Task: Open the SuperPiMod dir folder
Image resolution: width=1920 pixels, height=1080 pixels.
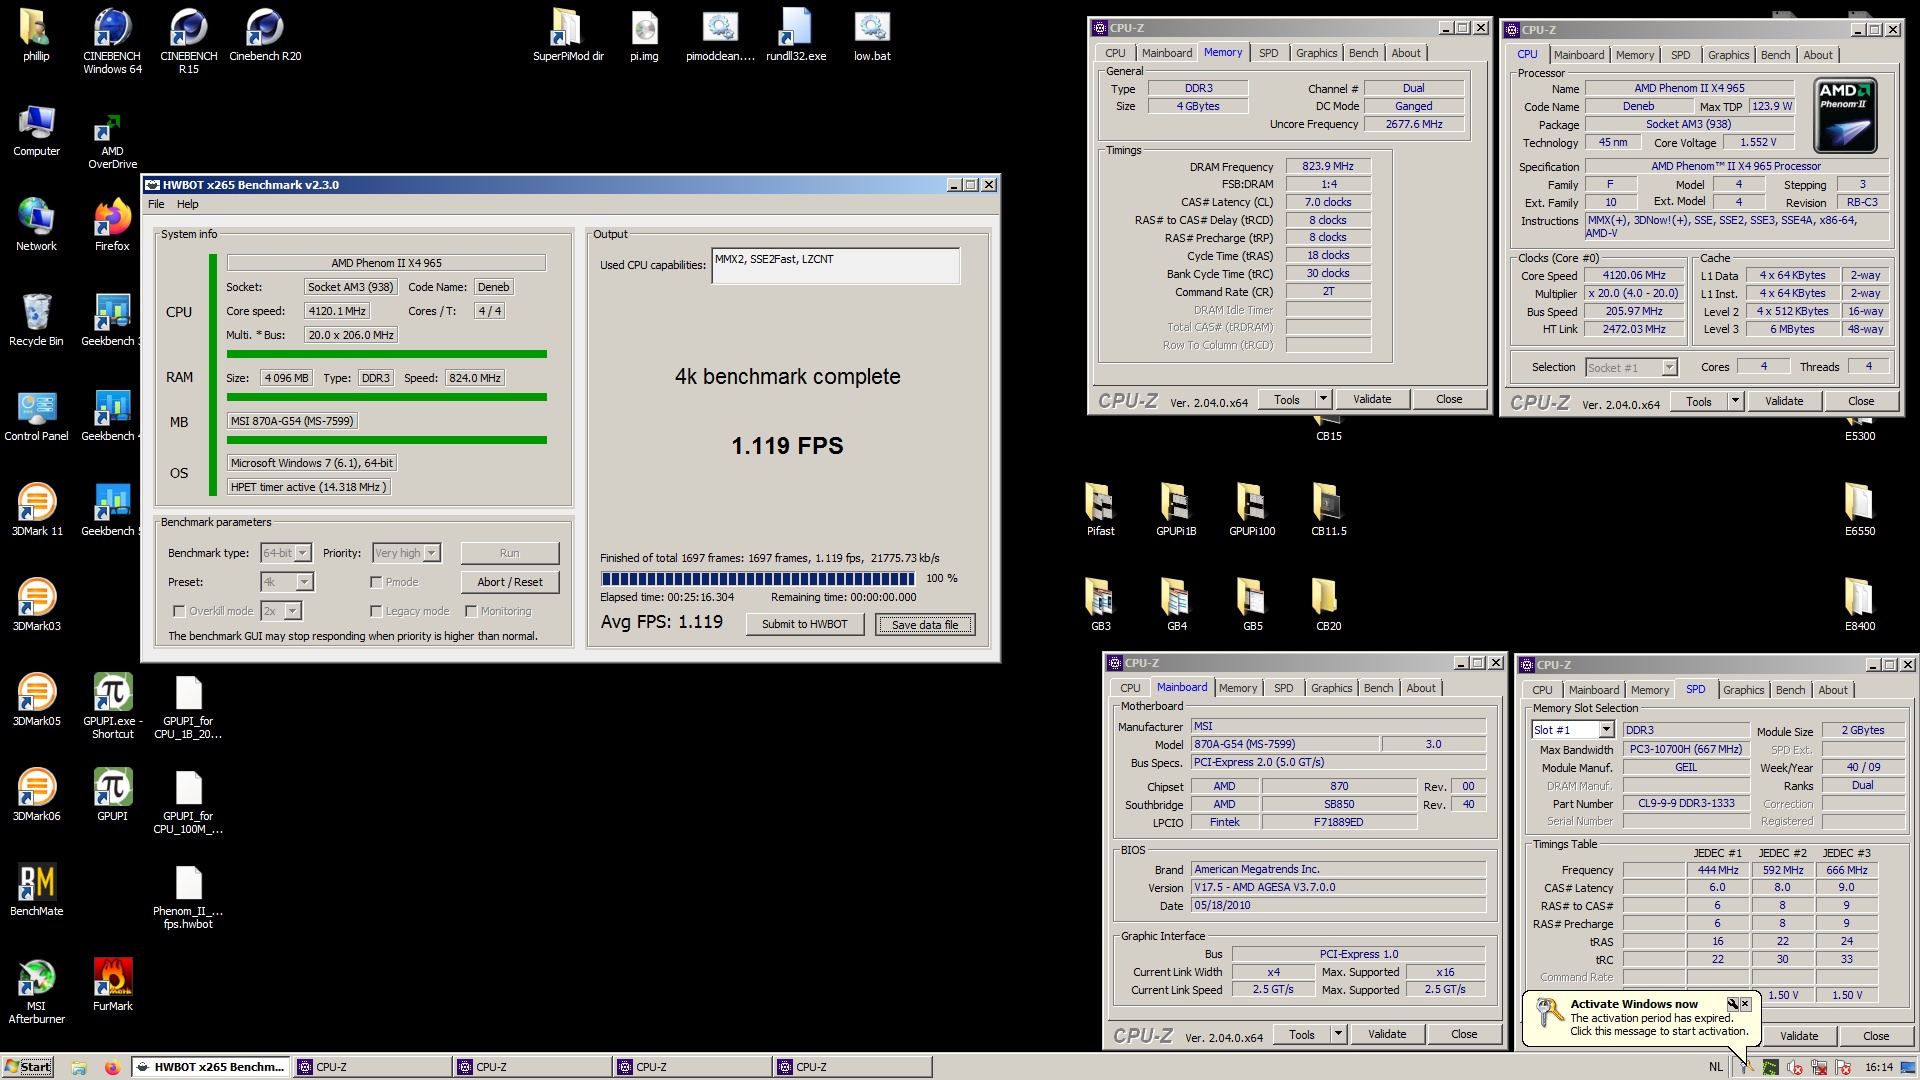Action: [x=568, y=36]
